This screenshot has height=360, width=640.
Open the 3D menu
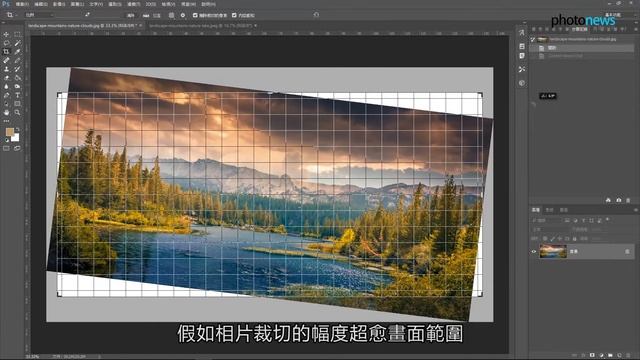[151, 4]
